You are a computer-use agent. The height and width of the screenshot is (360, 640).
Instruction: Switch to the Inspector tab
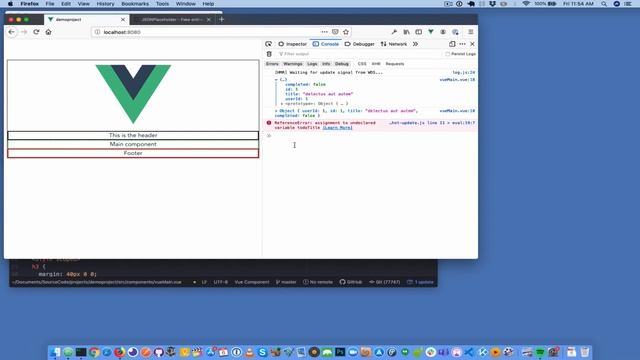pos(292,44)
